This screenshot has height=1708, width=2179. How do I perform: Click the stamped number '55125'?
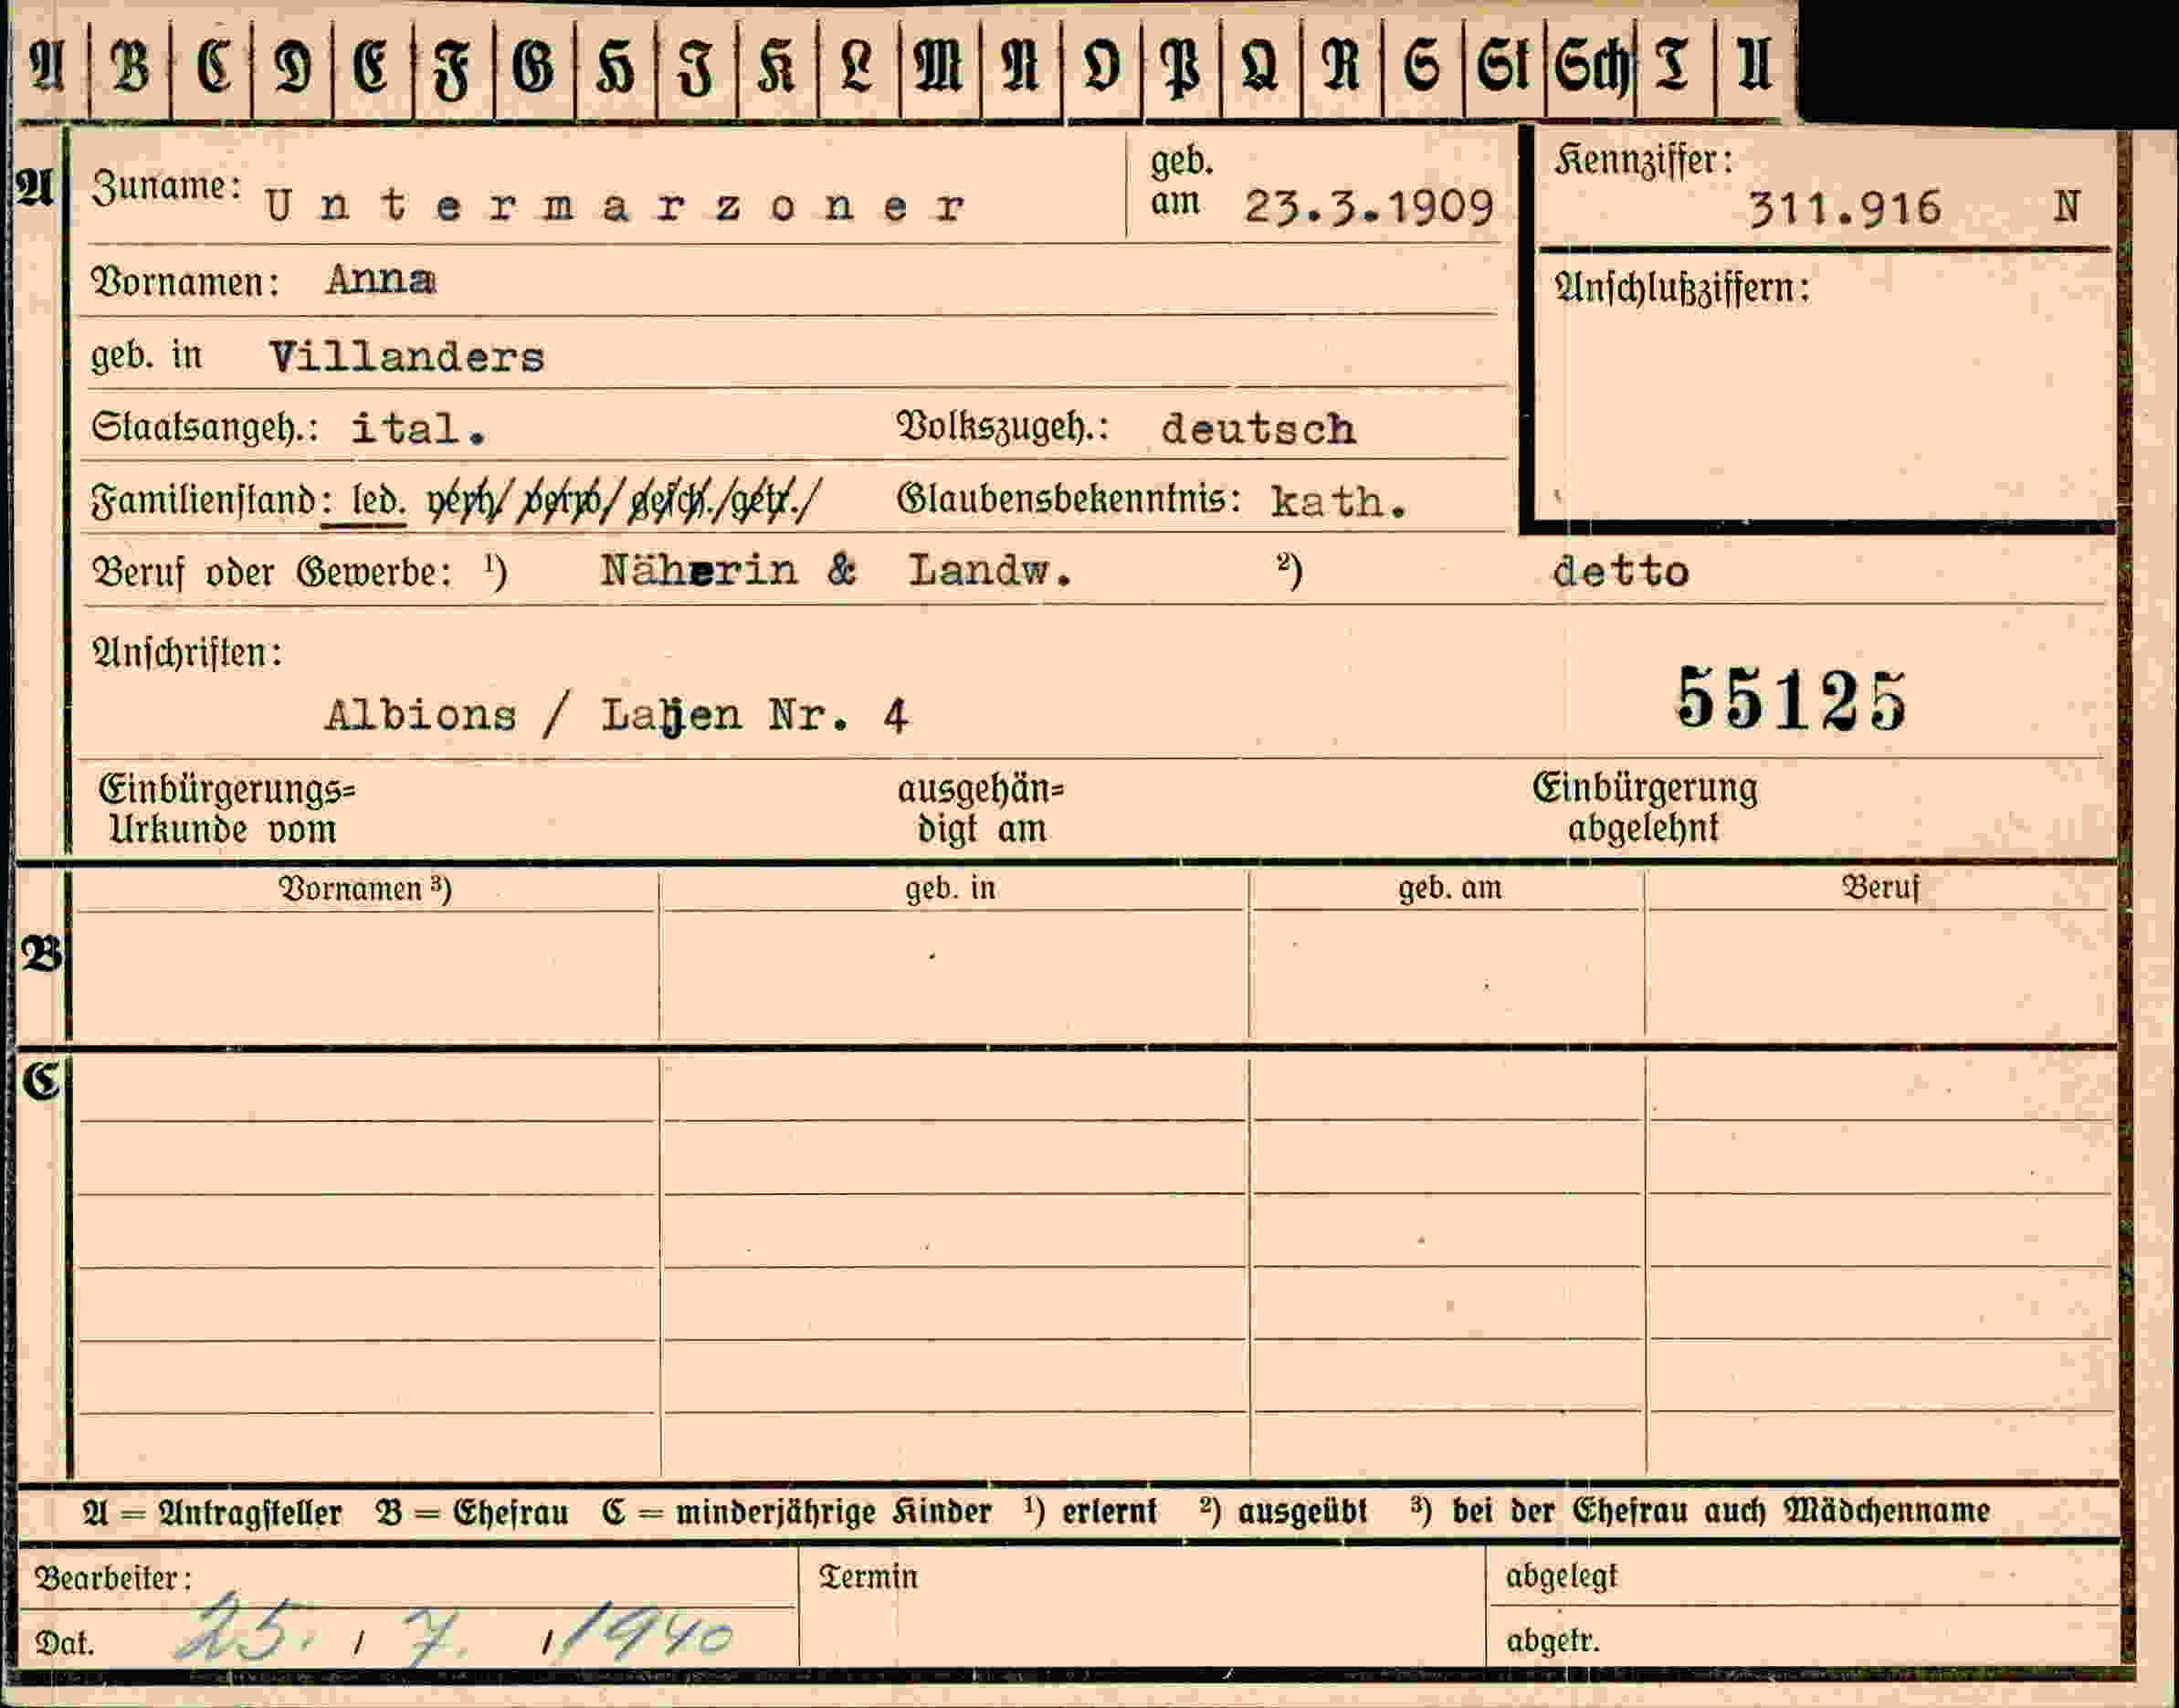coord(1792,699)
